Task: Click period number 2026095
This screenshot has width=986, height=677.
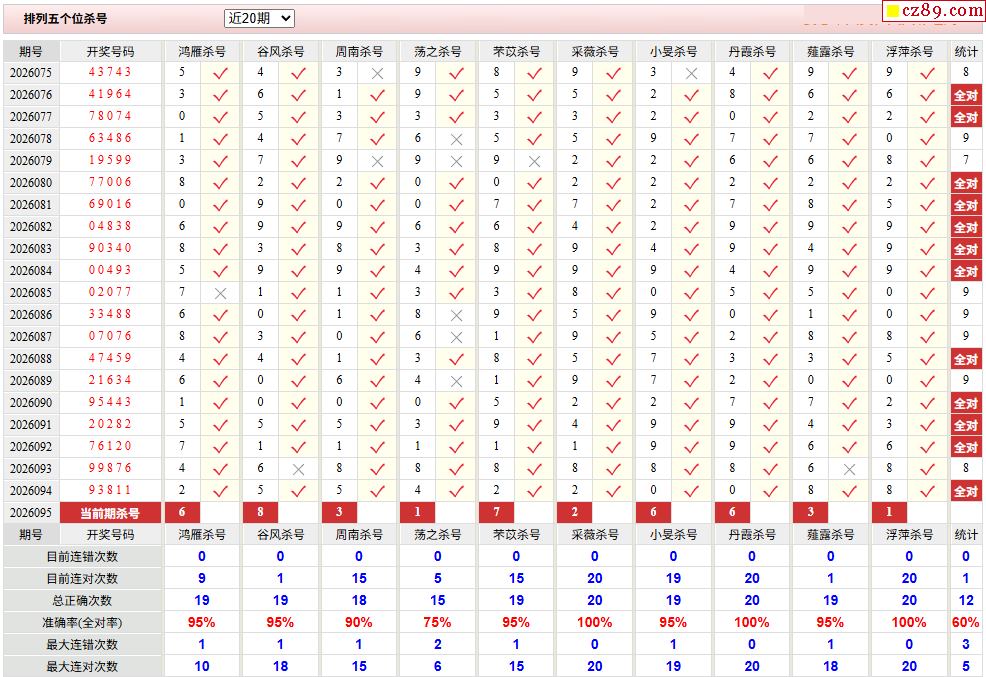Action: [x=31, y=513]
